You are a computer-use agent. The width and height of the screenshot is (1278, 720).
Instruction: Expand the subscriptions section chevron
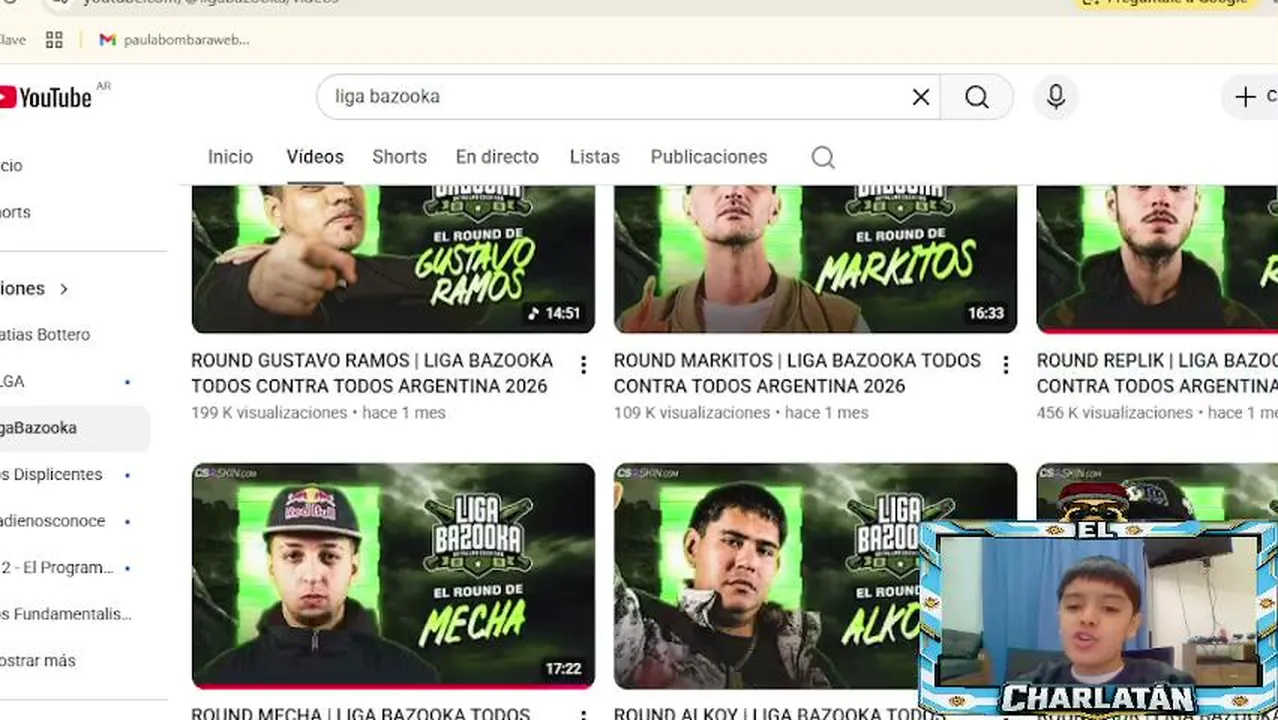pos(64,289)
